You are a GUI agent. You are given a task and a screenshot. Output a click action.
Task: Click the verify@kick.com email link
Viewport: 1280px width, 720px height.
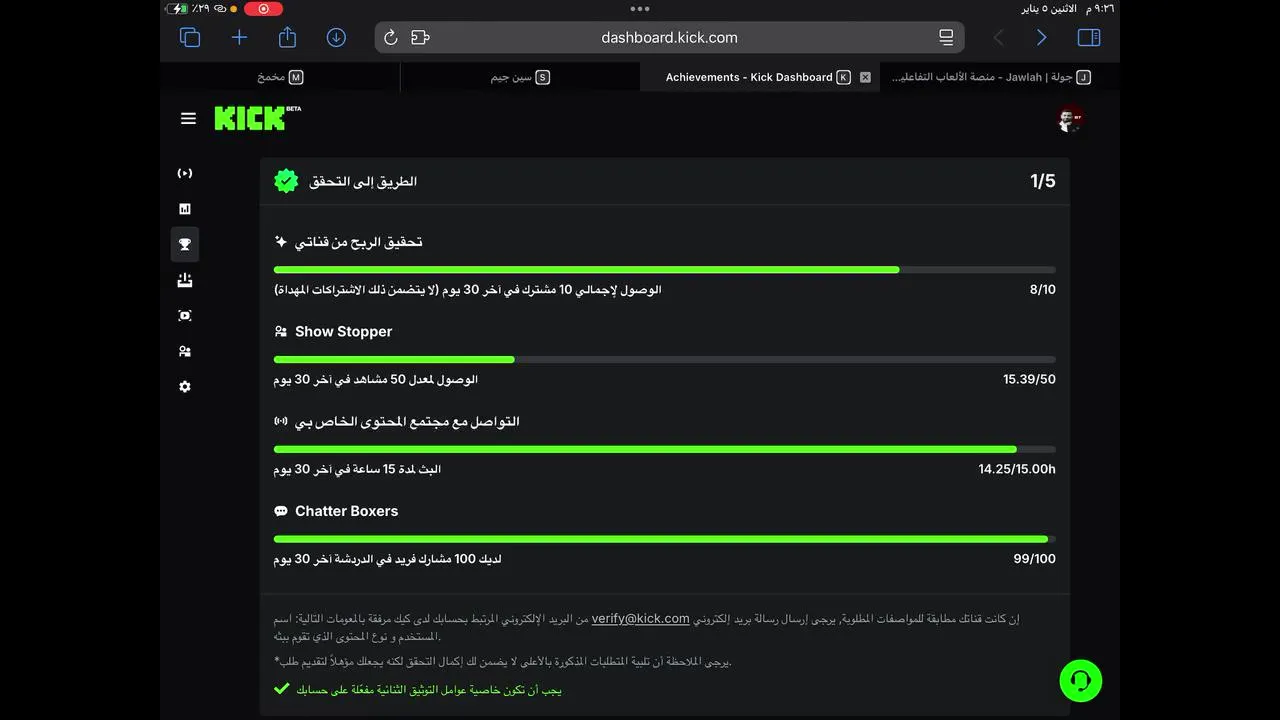[640, 619]
